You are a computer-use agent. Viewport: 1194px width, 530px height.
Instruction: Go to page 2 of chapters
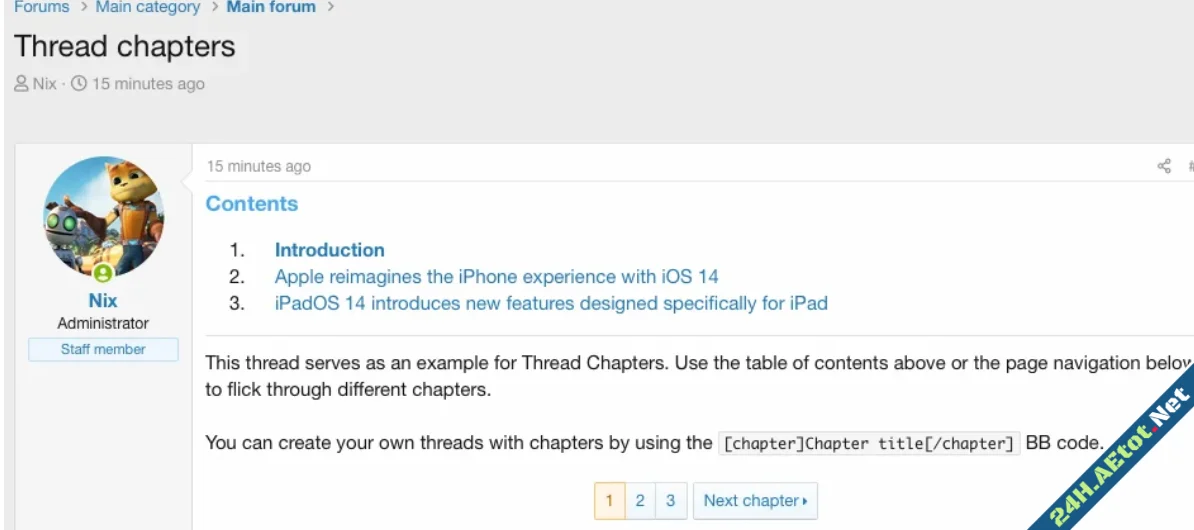tap(640, 501)
